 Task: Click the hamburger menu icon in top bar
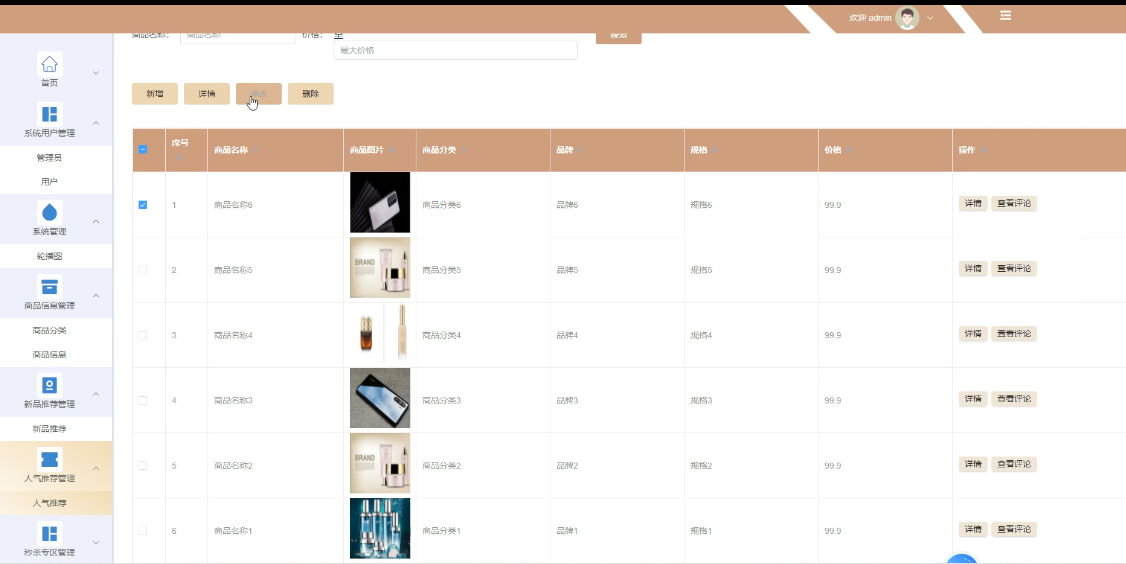(1005, 15)
